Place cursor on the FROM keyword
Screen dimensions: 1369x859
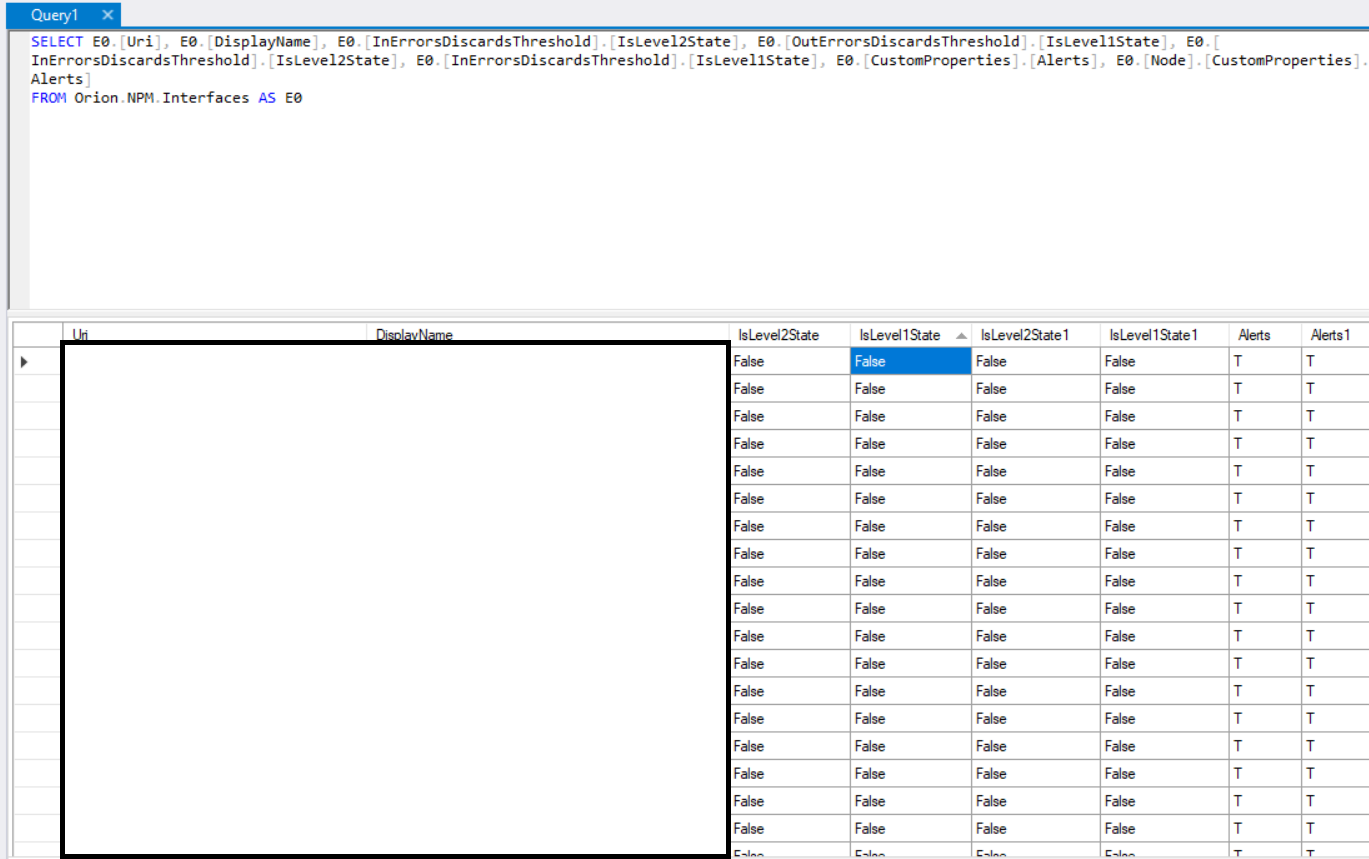(x=48, y=98)
